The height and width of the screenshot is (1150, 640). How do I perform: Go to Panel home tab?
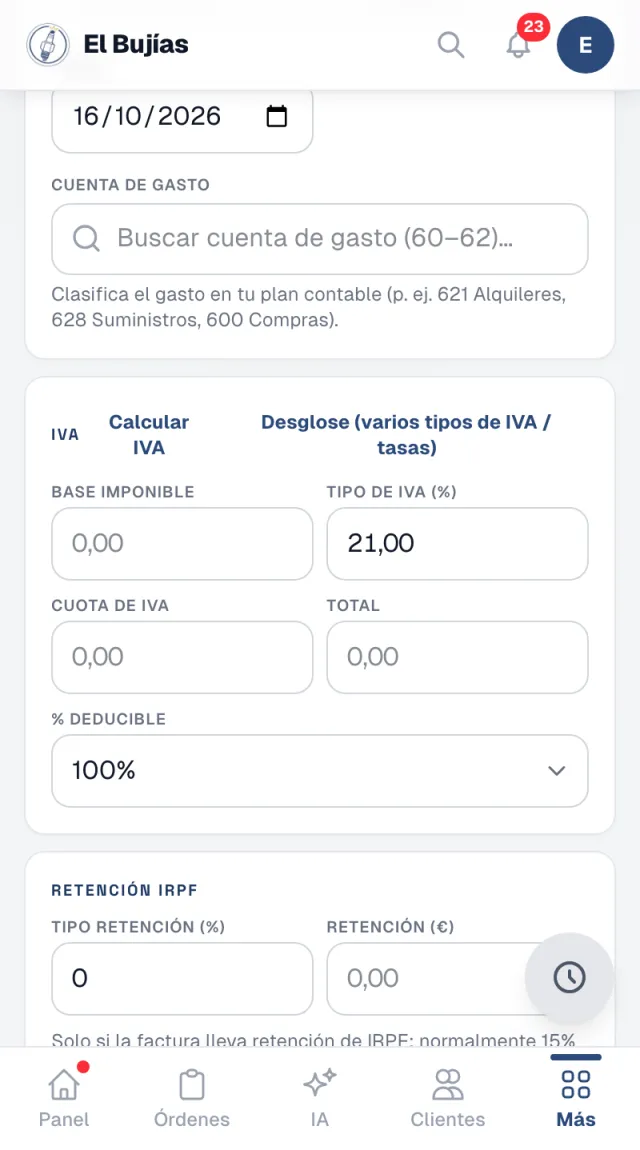[x=64, y=1097]
